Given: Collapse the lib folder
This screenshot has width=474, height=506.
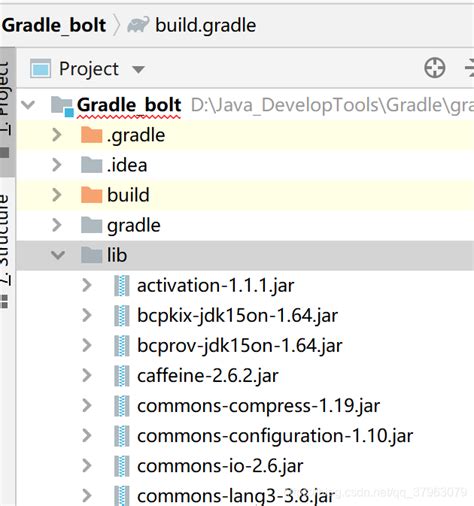Looking at the screenshot, I should click(58, 255).
